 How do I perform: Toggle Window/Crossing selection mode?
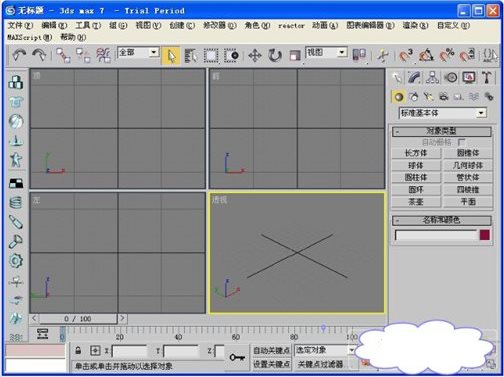[231, 56]
